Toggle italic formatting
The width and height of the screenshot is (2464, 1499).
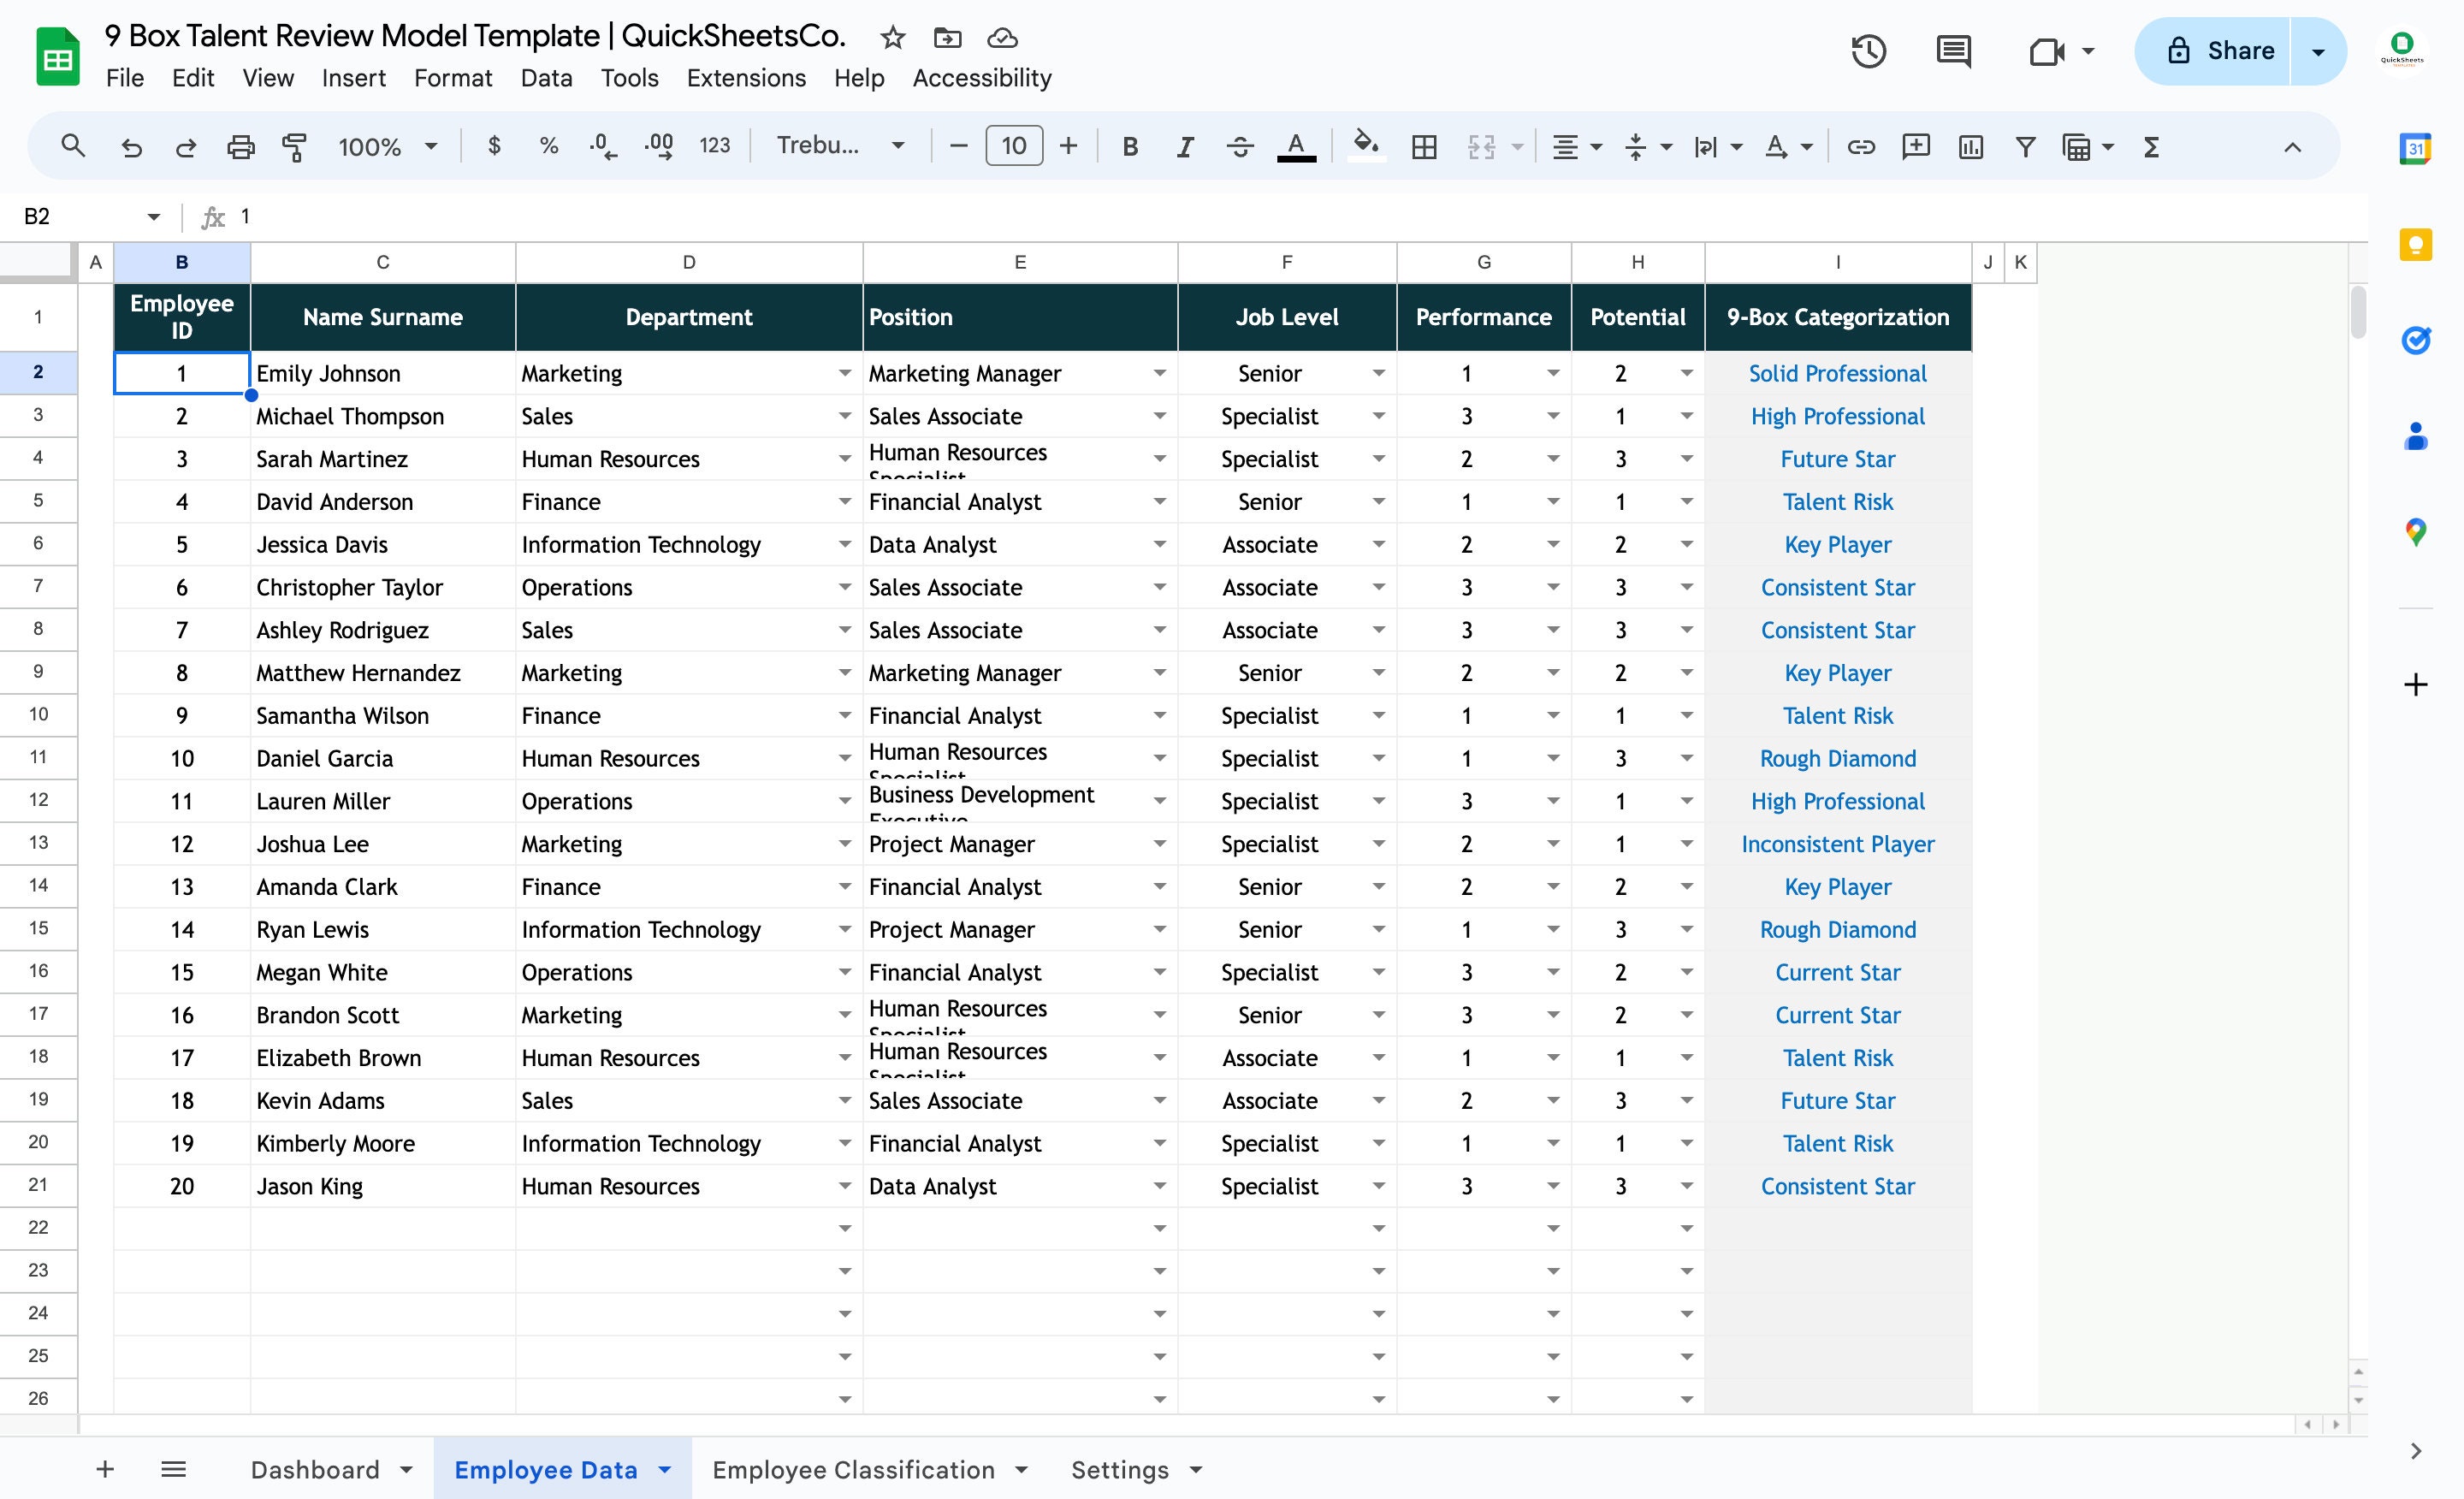1184,146
